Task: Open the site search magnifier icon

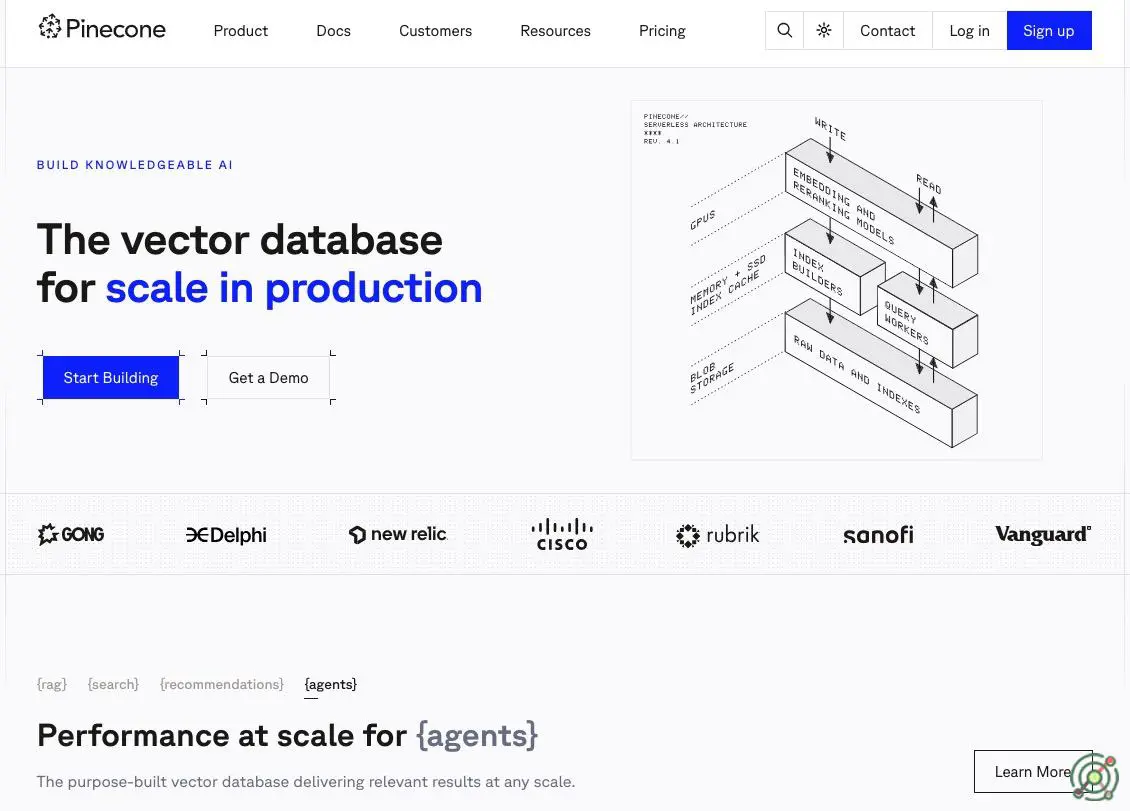Action: [x=785, y=30]
